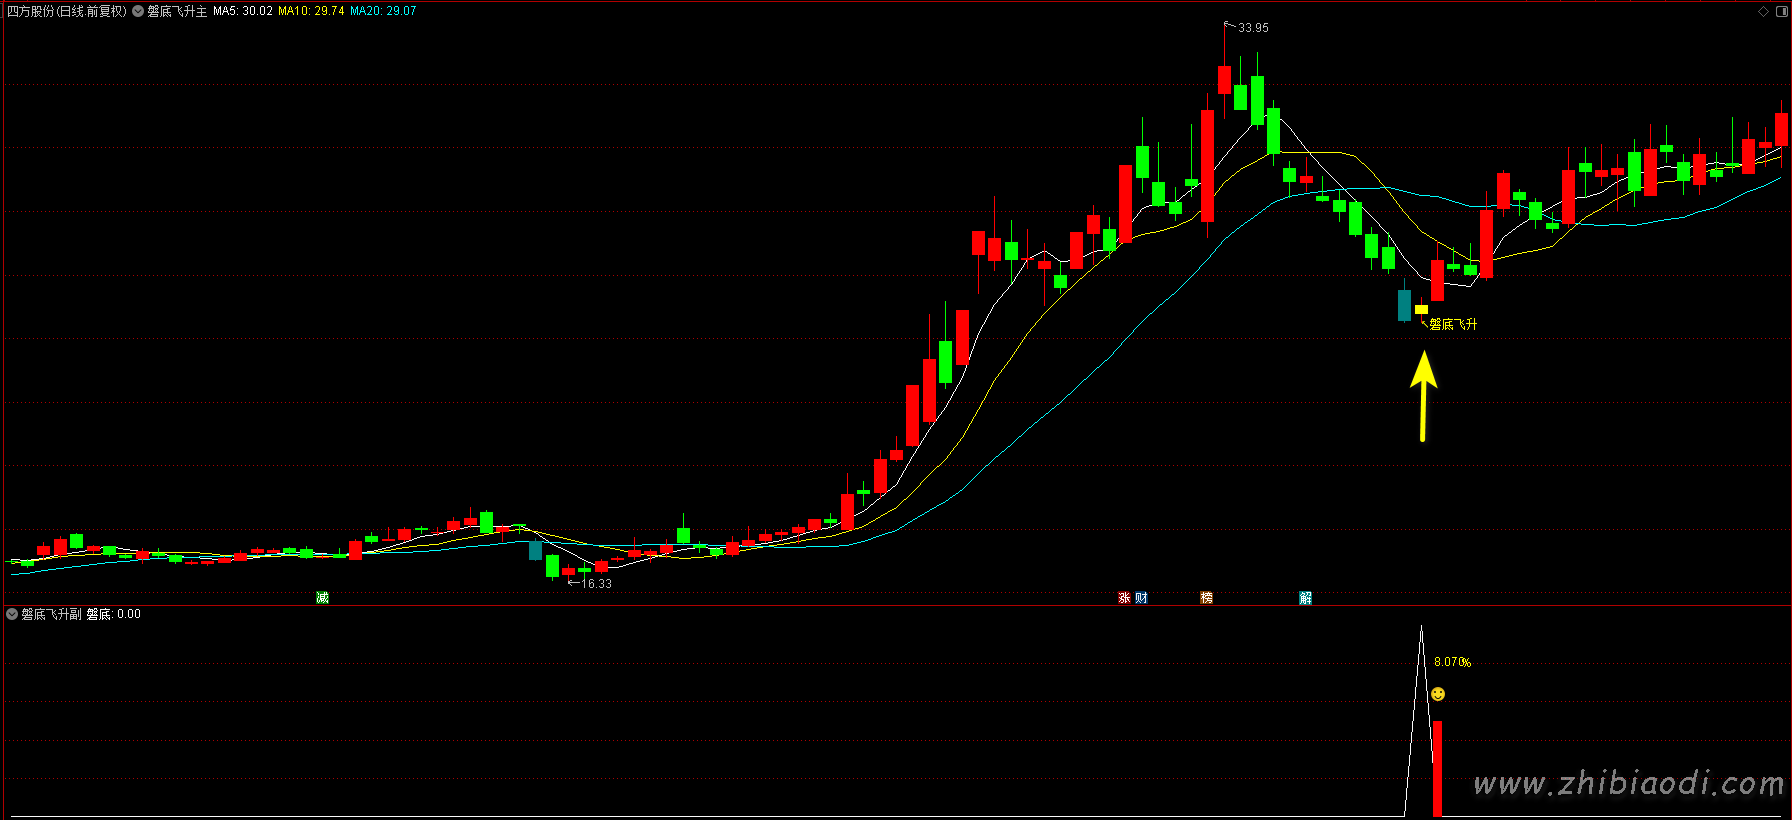This screenshot has width=1792, height=820.
Task: Select the yellow MA10 label
Action: coord(311,11)
